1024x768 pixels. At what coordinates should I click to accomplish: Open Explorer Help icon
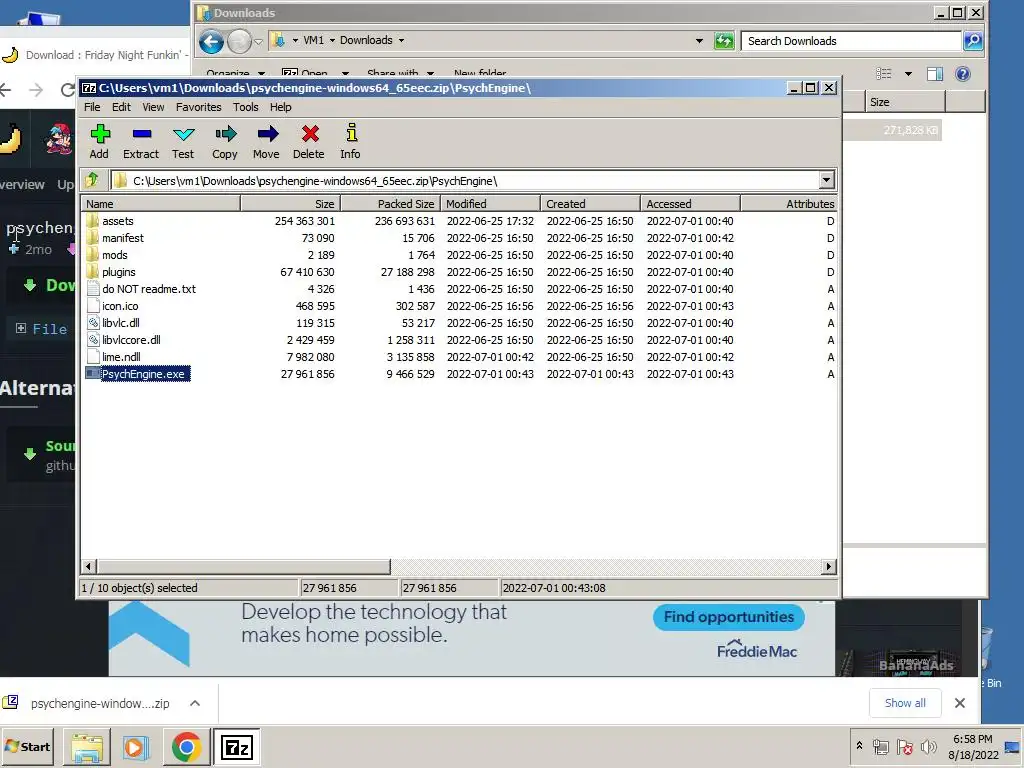click(963, 74)
